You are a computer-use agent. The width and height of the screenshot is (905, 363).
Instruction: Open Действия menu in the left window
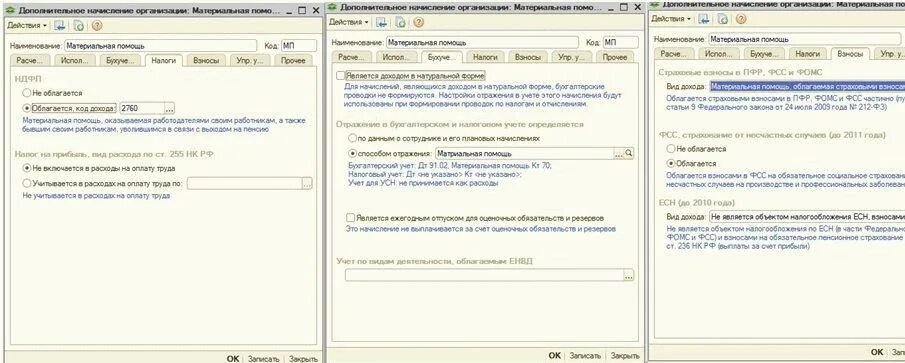pyautogui.click(x=27, y=25)
